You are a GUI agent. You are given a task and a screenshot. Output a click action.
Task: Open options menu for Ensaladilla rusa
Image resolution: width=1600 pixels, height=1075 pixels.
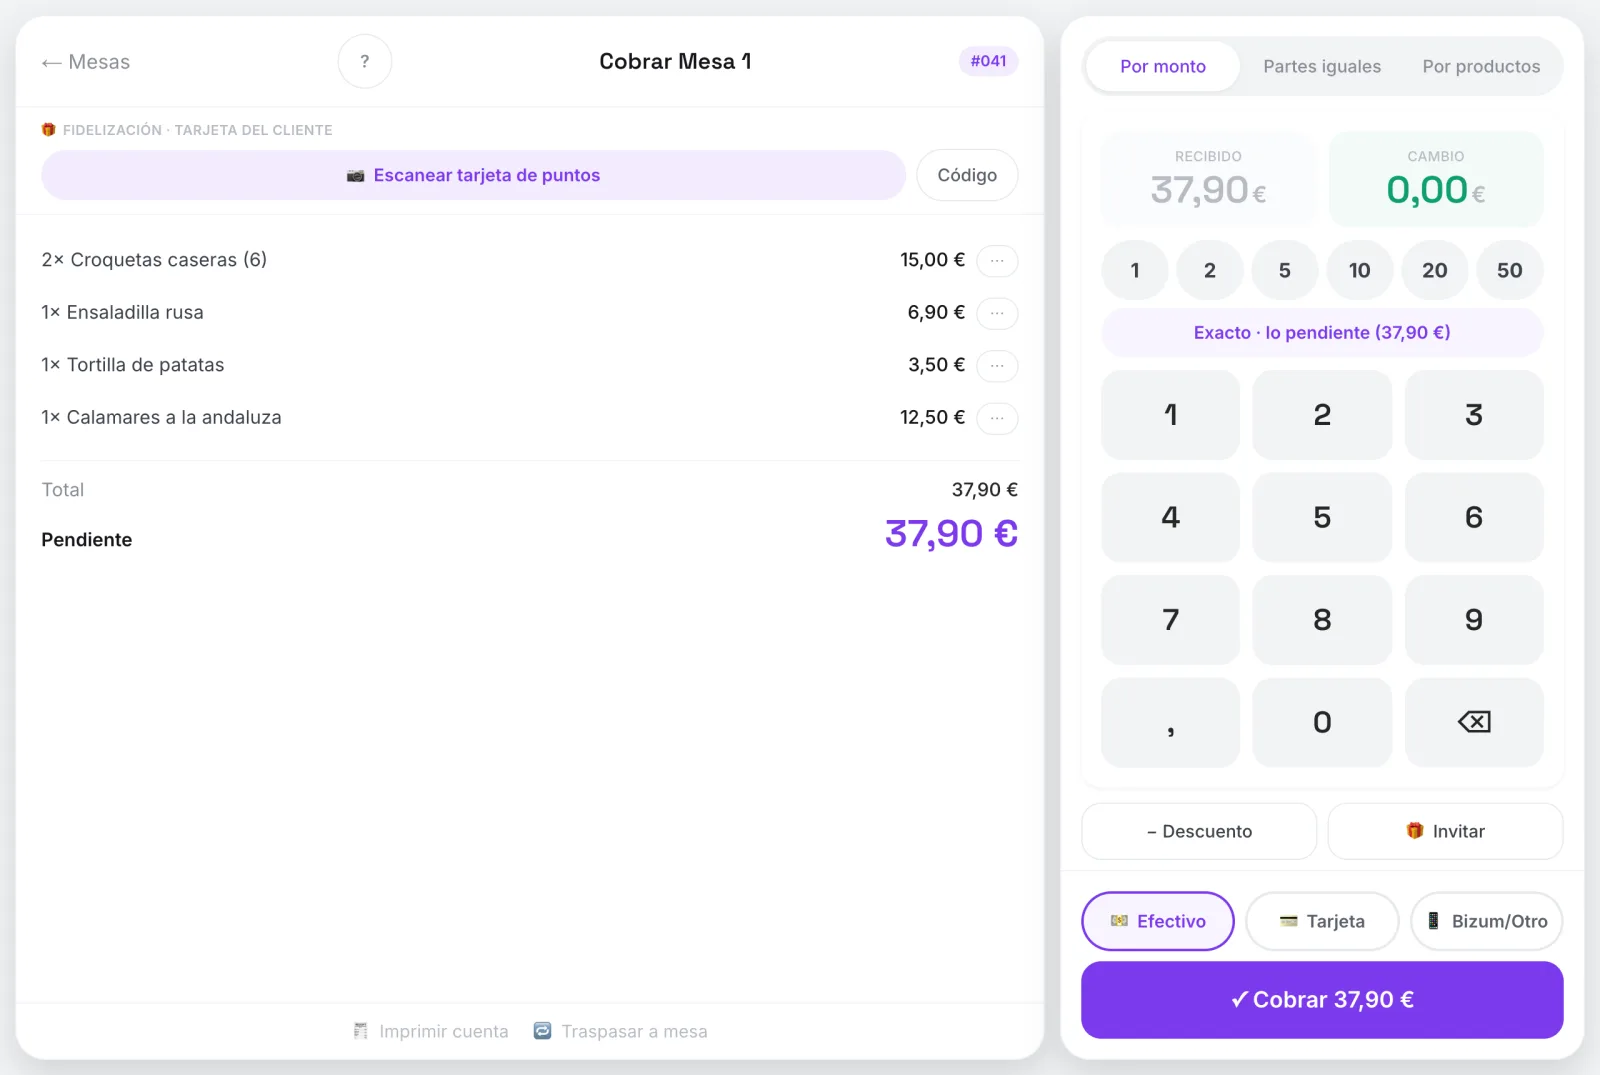[x=997, y=313]
